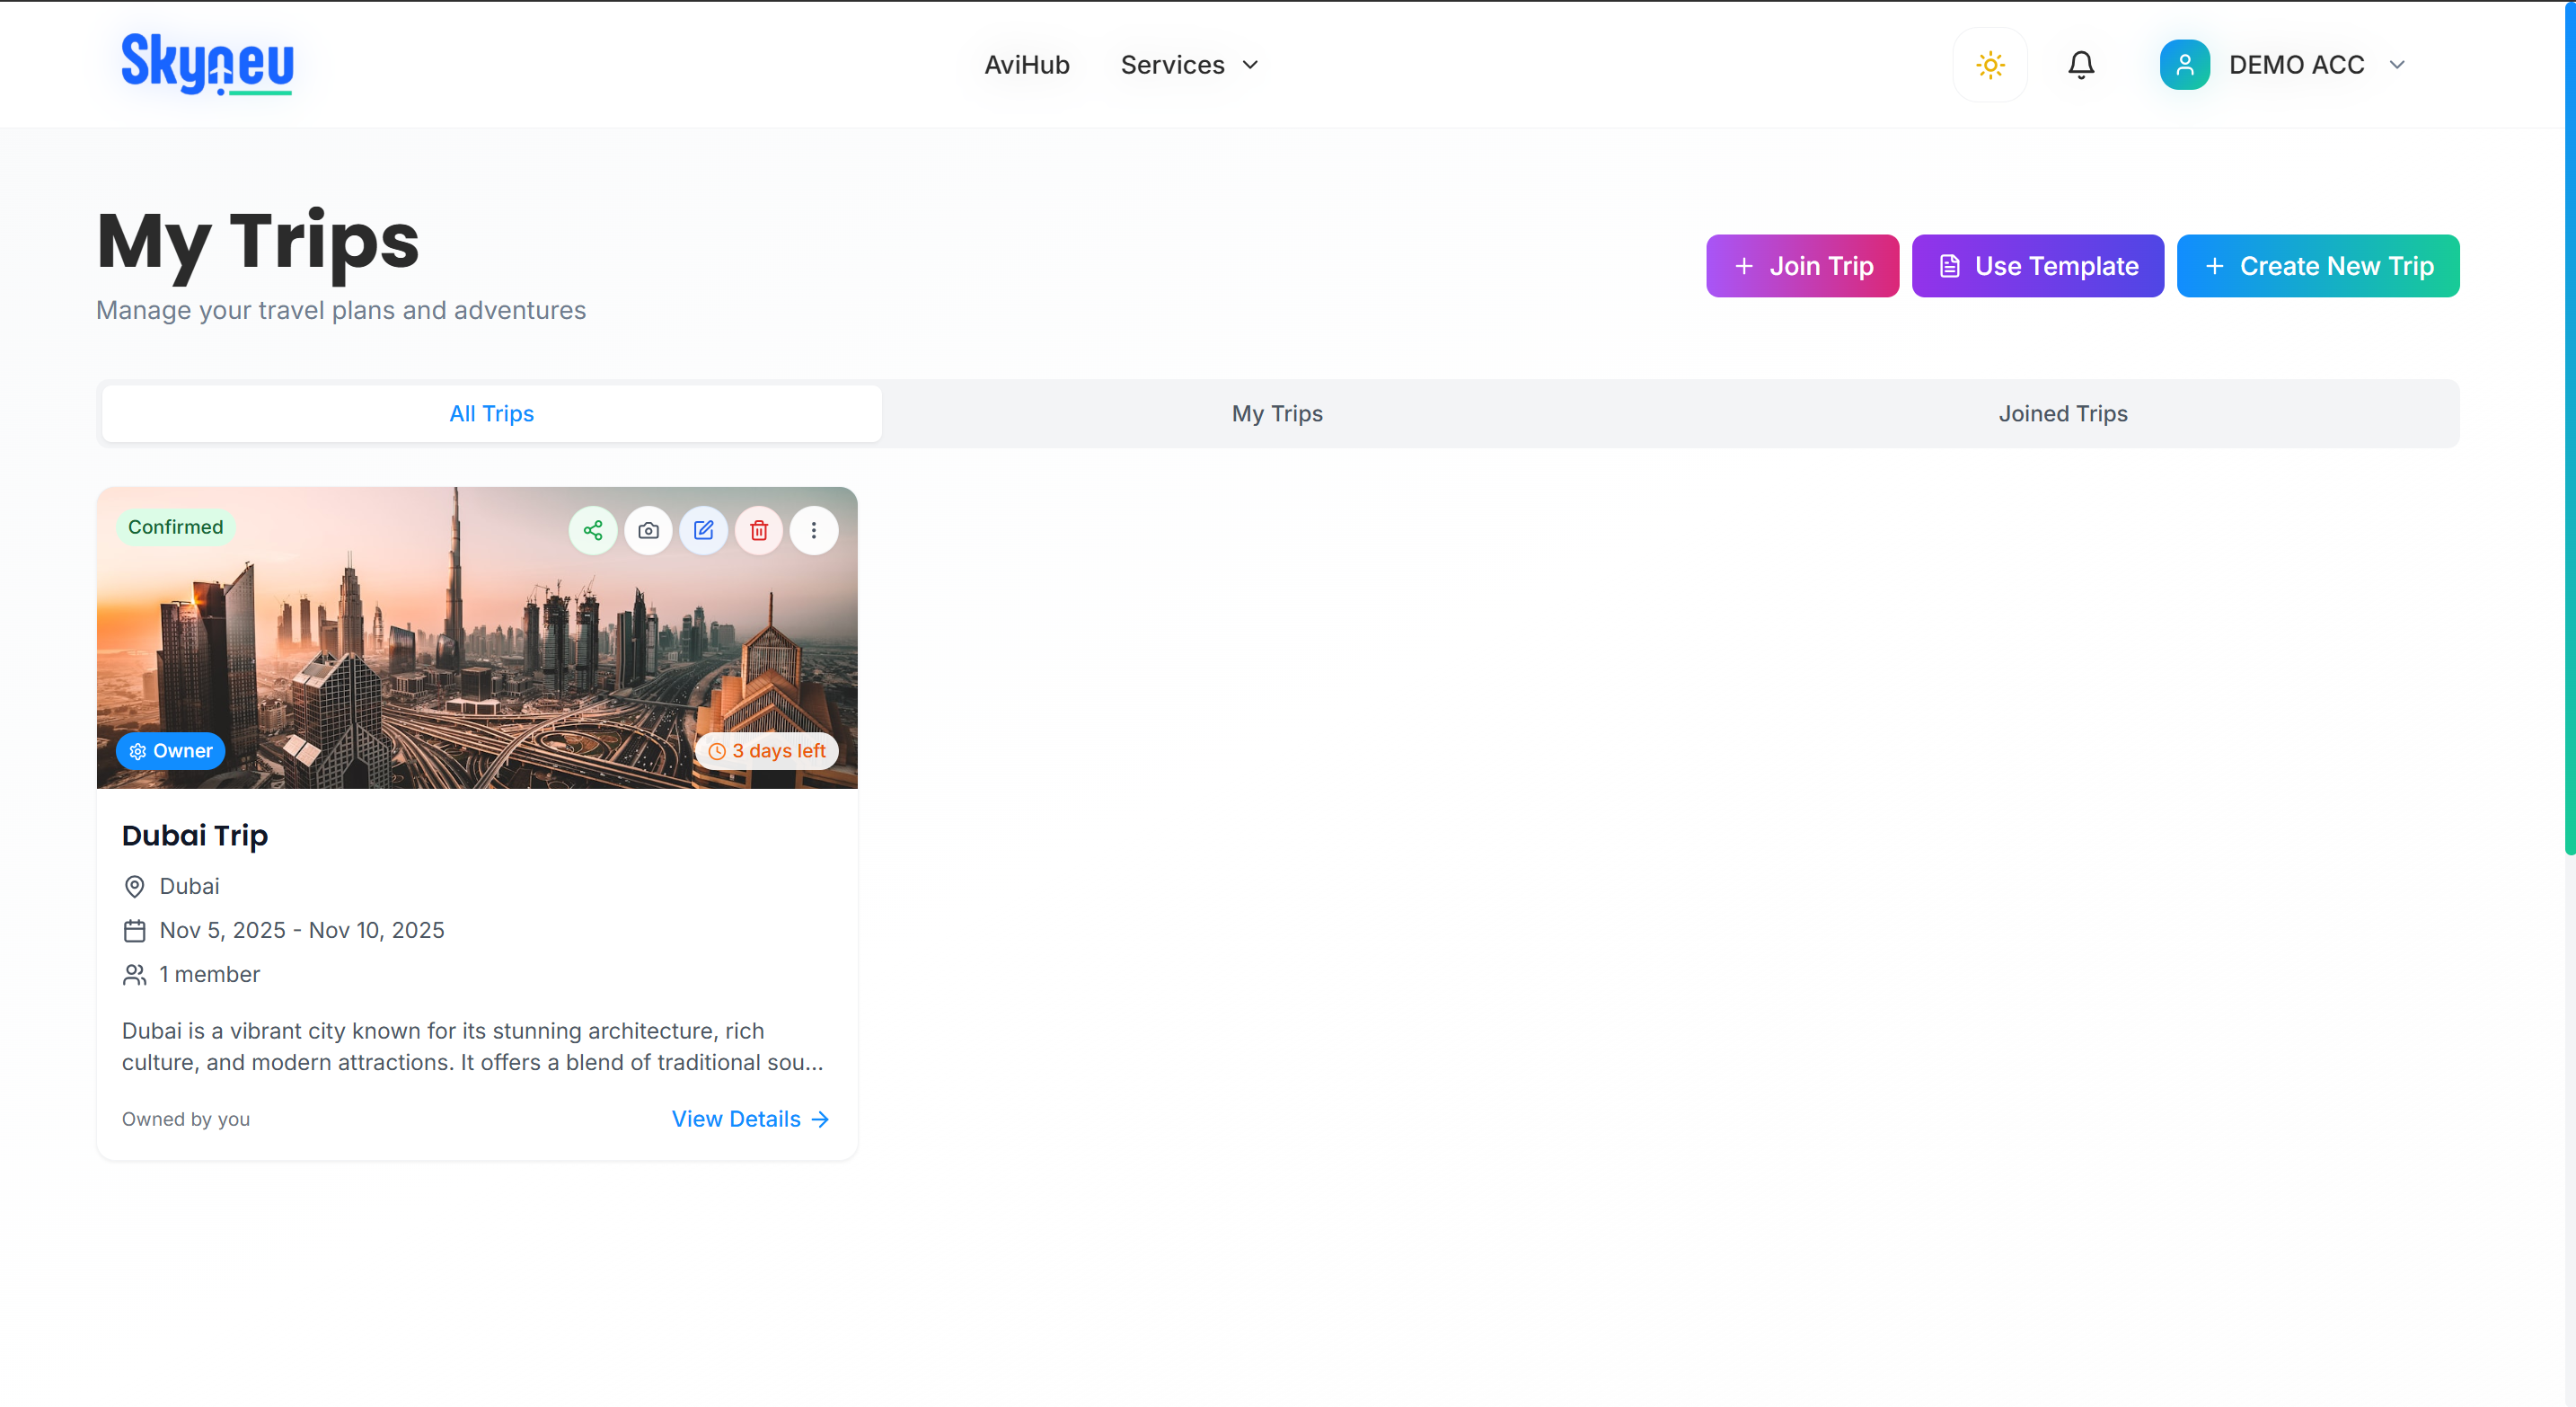
Task: Click the Owner badge on the trip image
Action: click(x=170, y=750)
